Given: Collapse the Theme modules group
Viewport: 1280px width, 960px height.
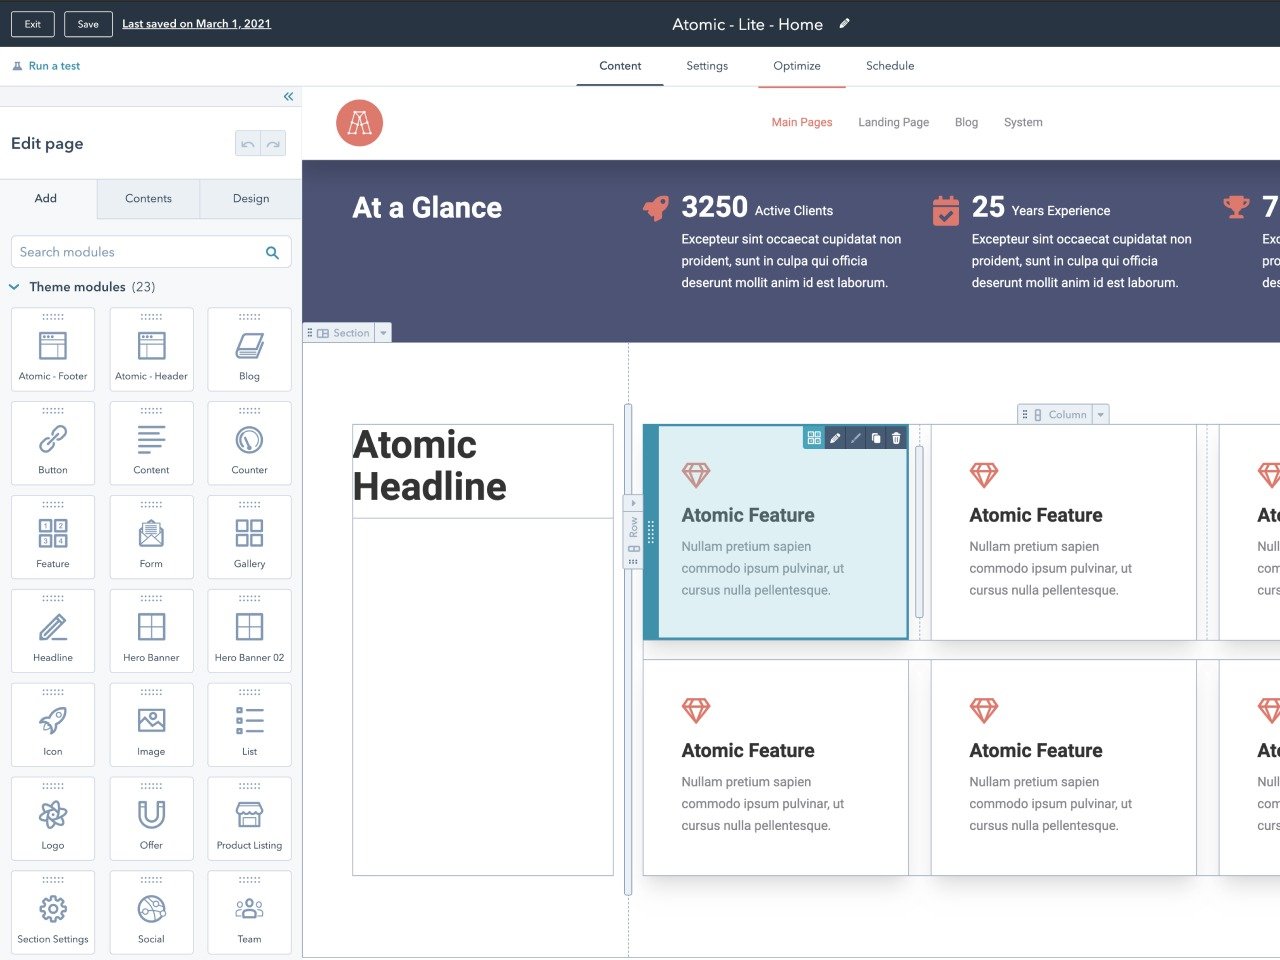Looking at the screenshot, I should click(14, 287).
